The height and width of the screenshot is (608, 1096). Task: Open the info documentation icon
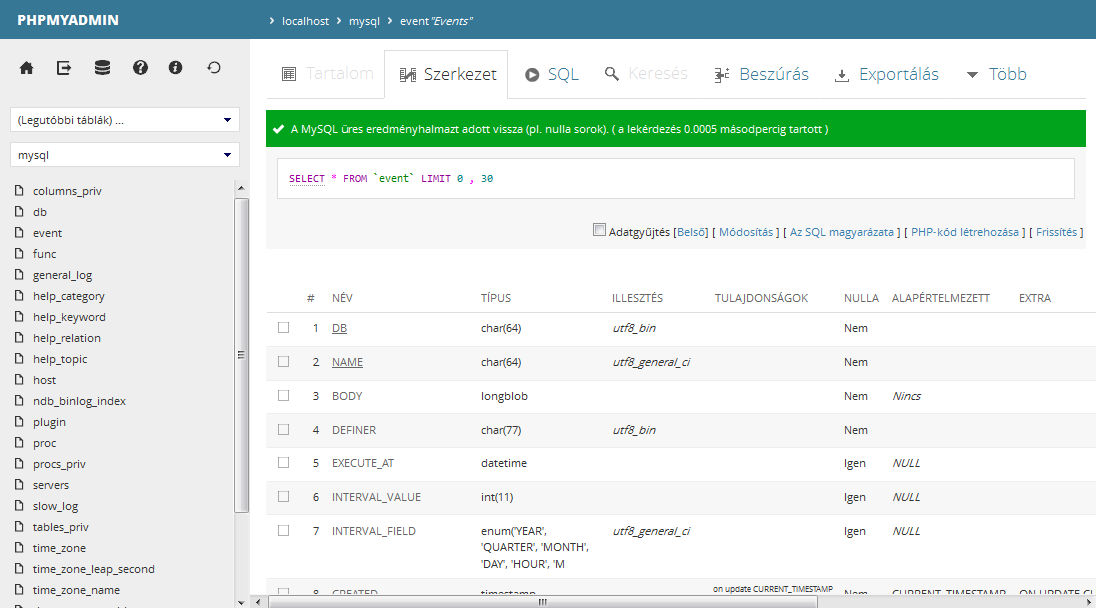click(175, 67)
